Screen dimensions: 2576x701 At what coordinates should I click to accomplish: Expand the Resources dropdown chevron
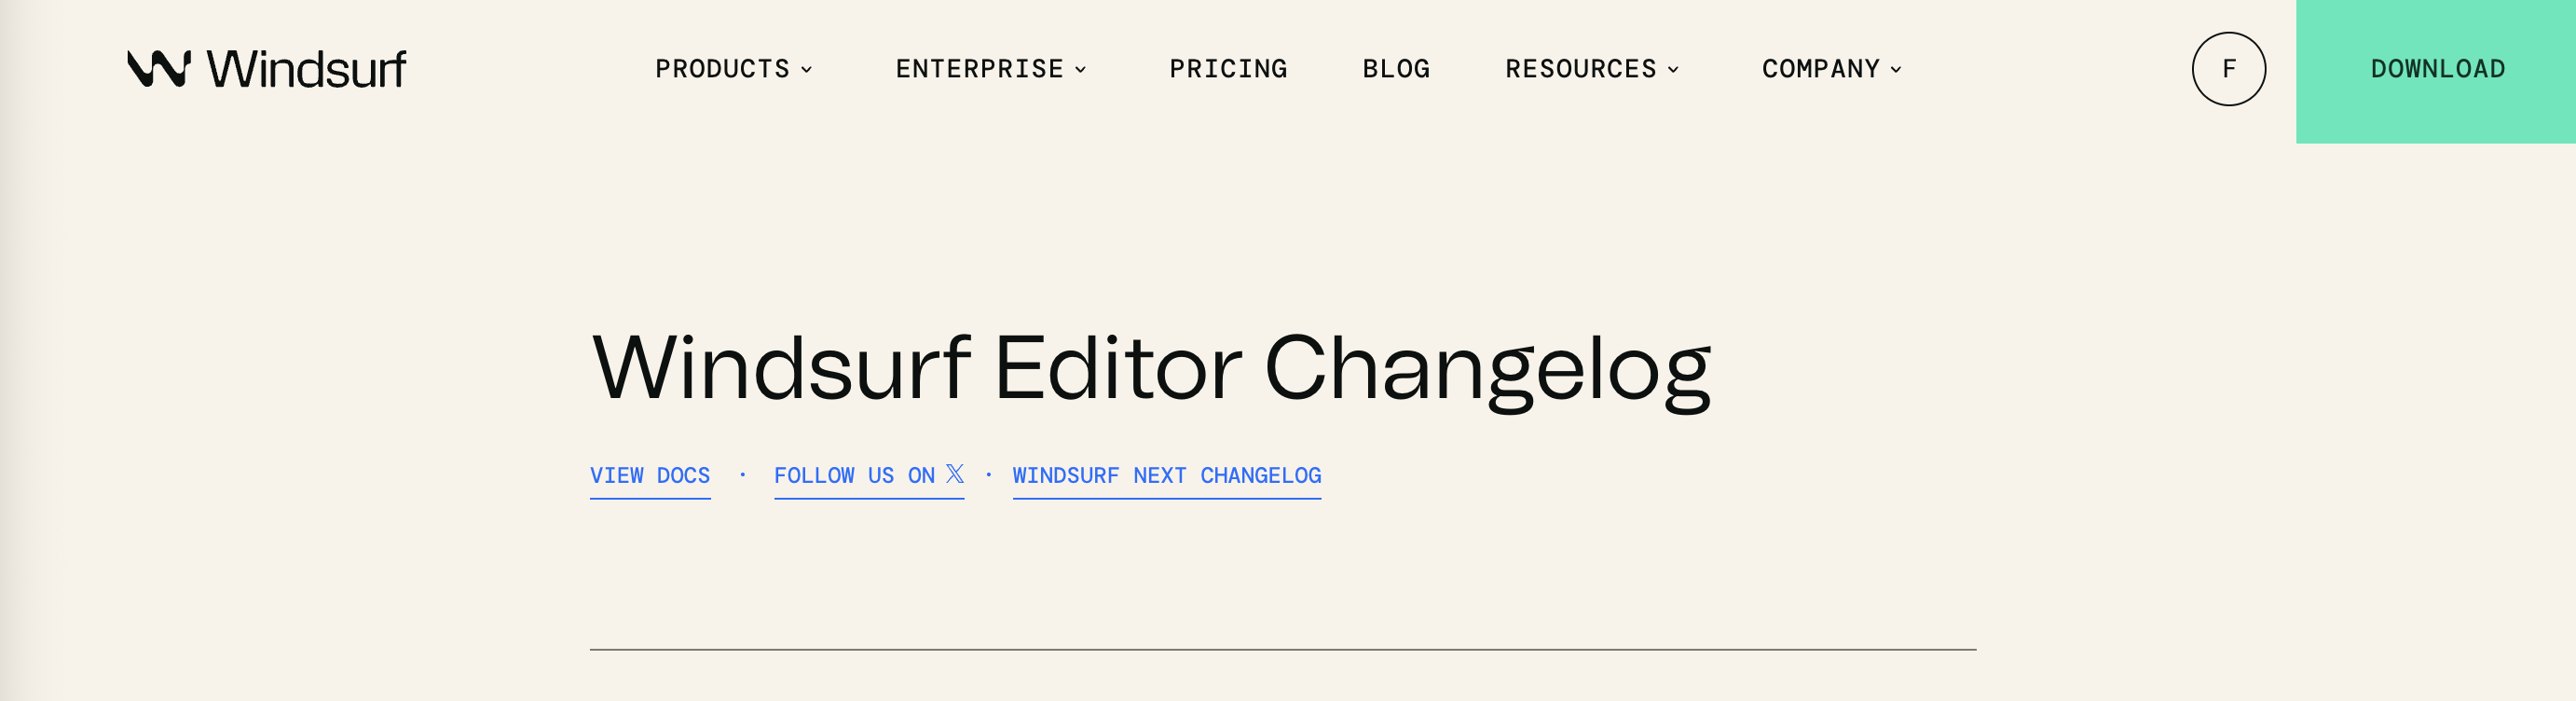click(1674, 70)
